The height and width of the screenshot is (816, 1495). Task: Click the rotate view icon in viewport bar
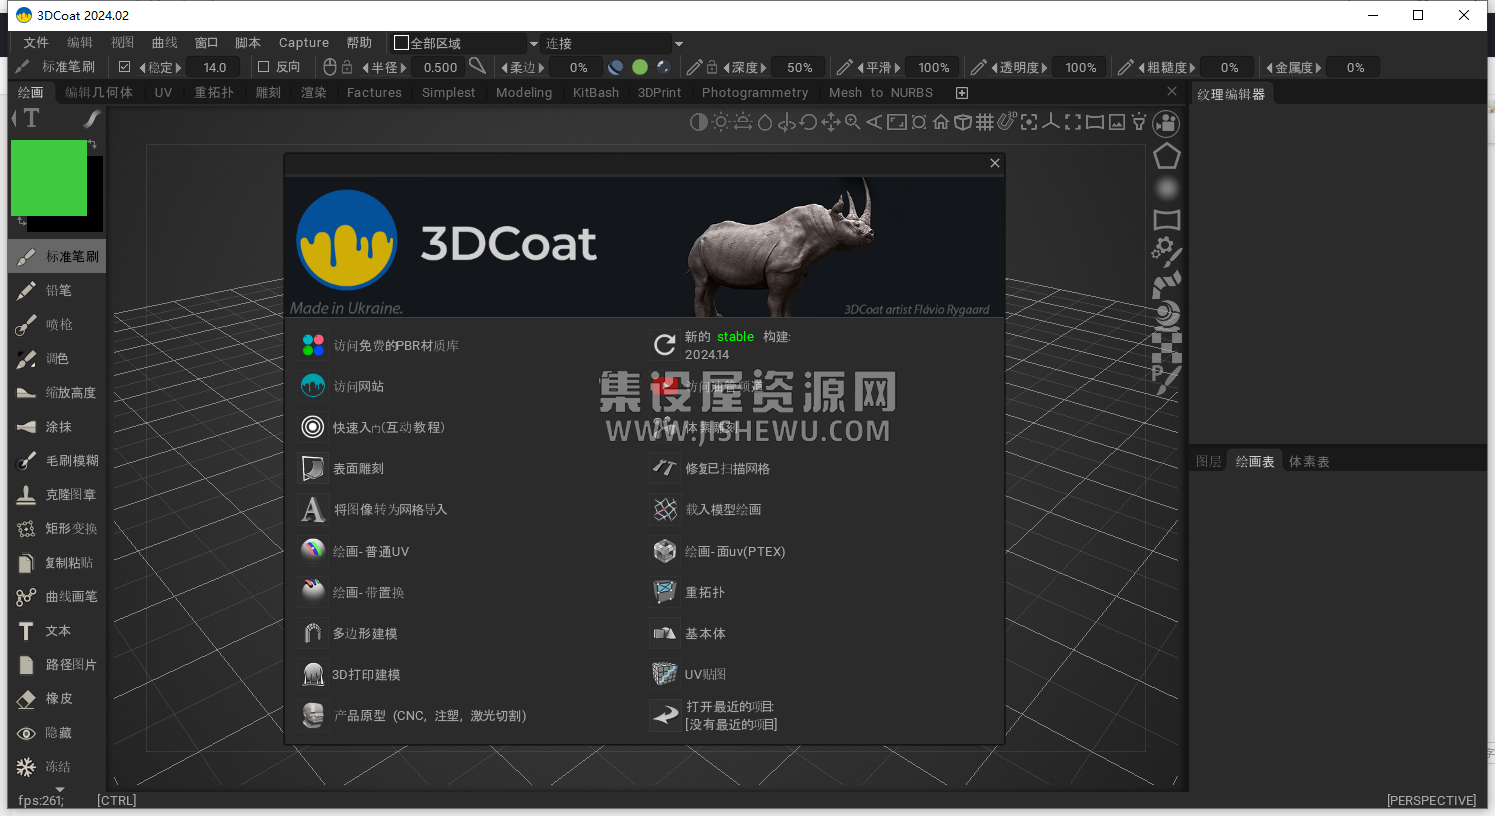pyautogui.click(x=808, y=122)
